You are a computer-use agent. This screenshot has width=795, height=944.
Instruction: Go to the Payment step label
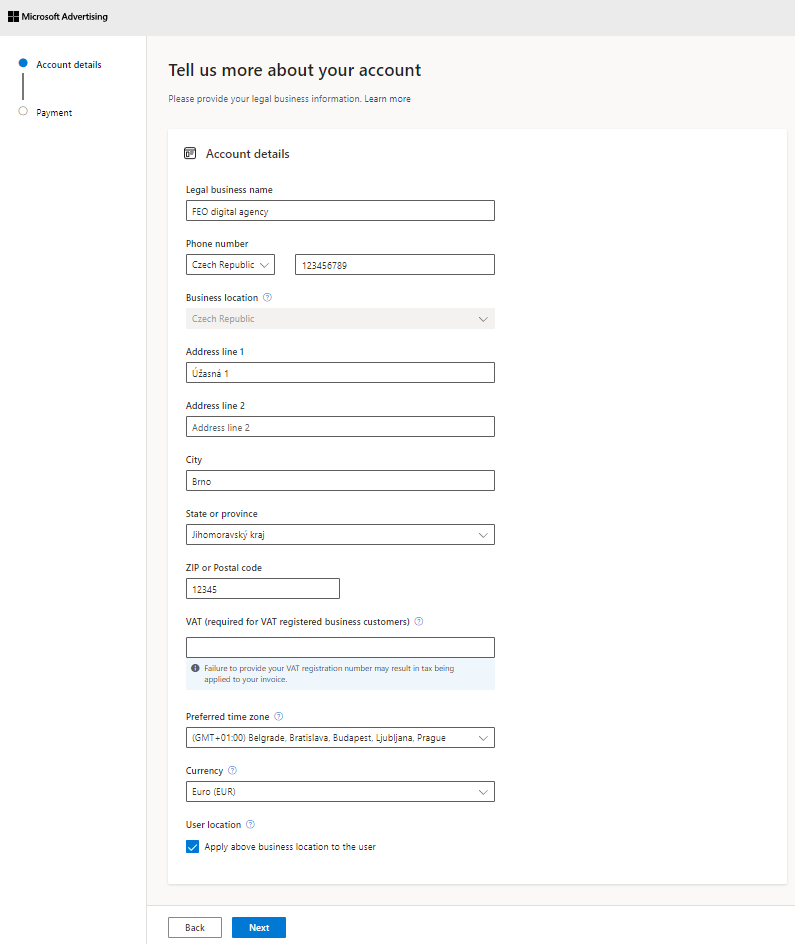click(x=54, y=113)
